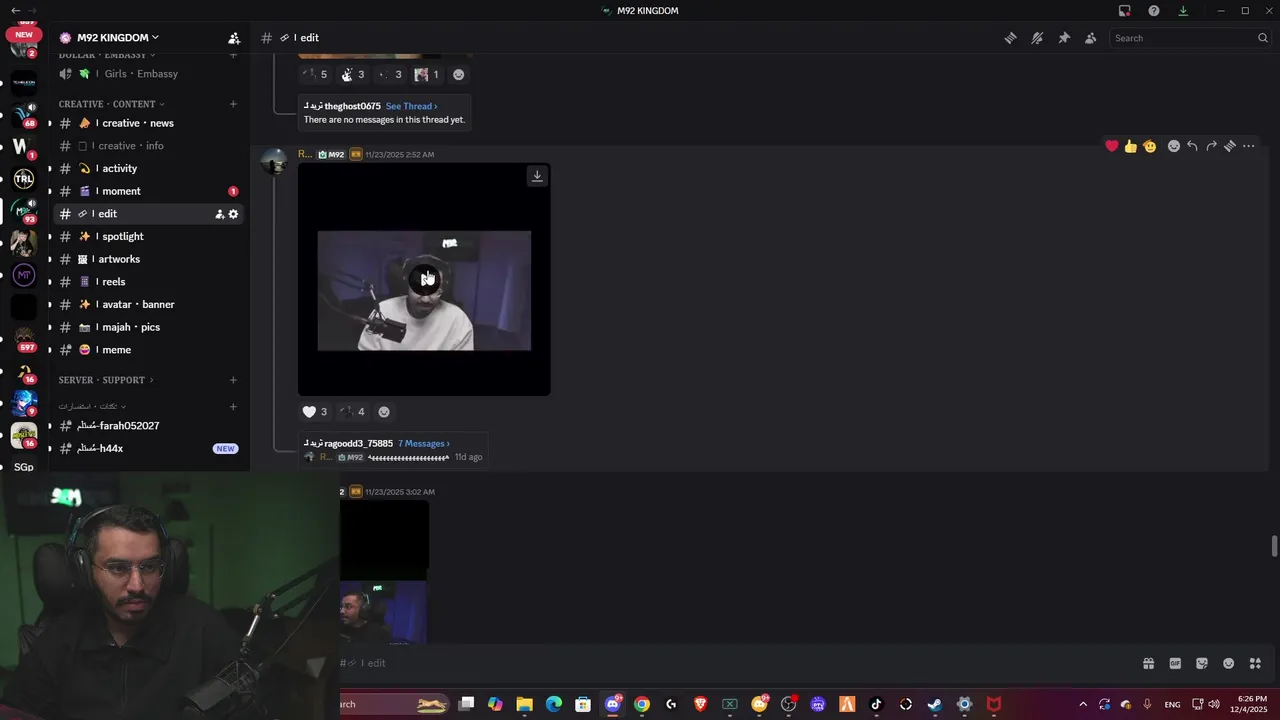1280x720 pixels.
Task: Open h44x ticket channel
Action: tap(148, 448)
